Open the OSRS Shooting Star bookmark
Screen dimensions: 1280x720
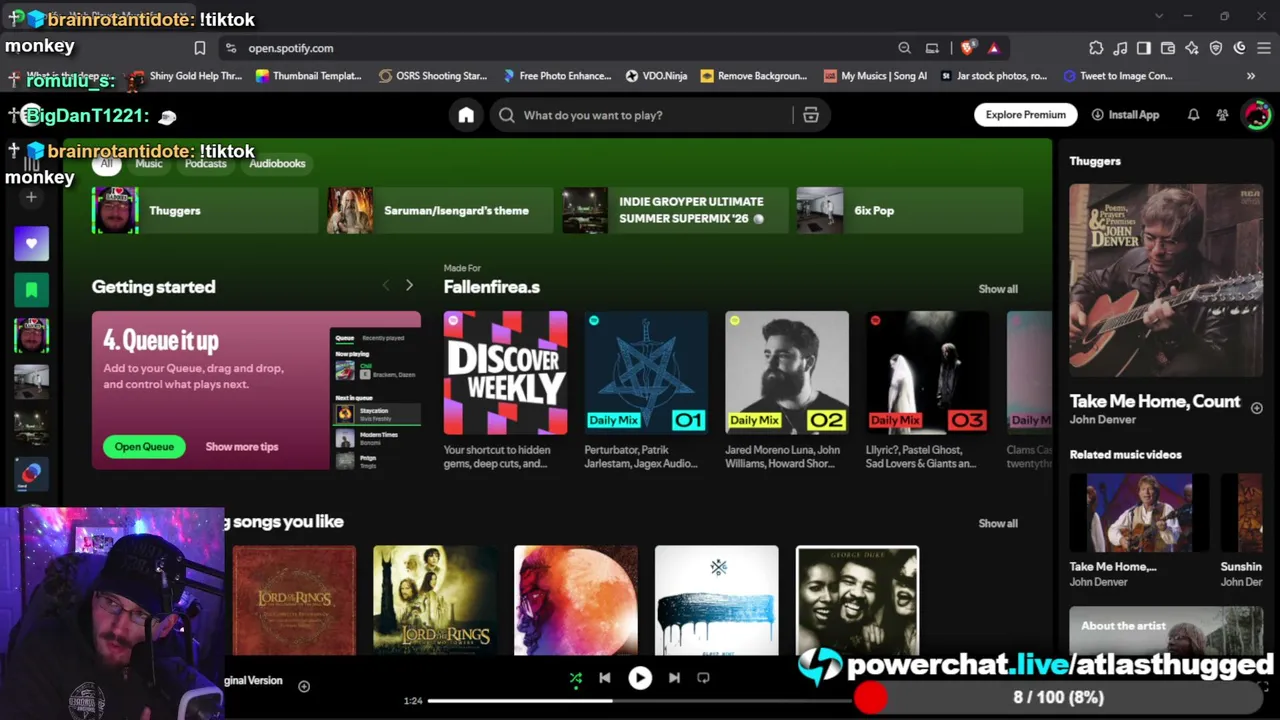point(433,76)
